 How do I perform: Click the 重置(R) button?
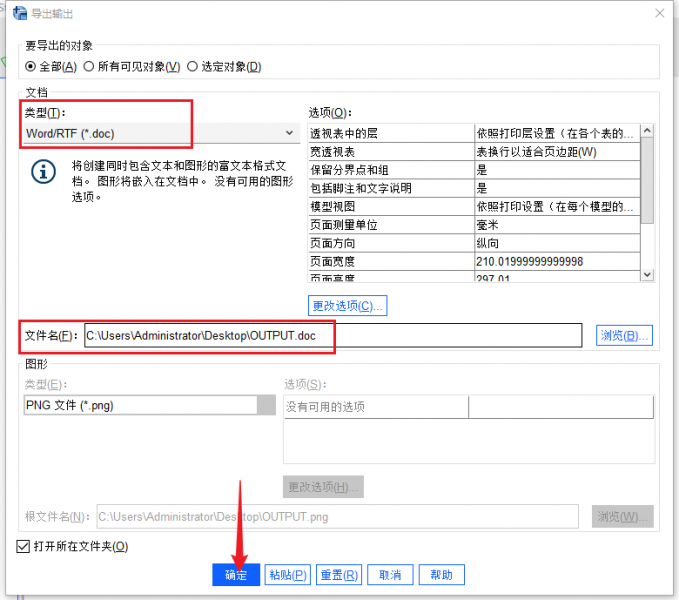[x=339, y=574]
